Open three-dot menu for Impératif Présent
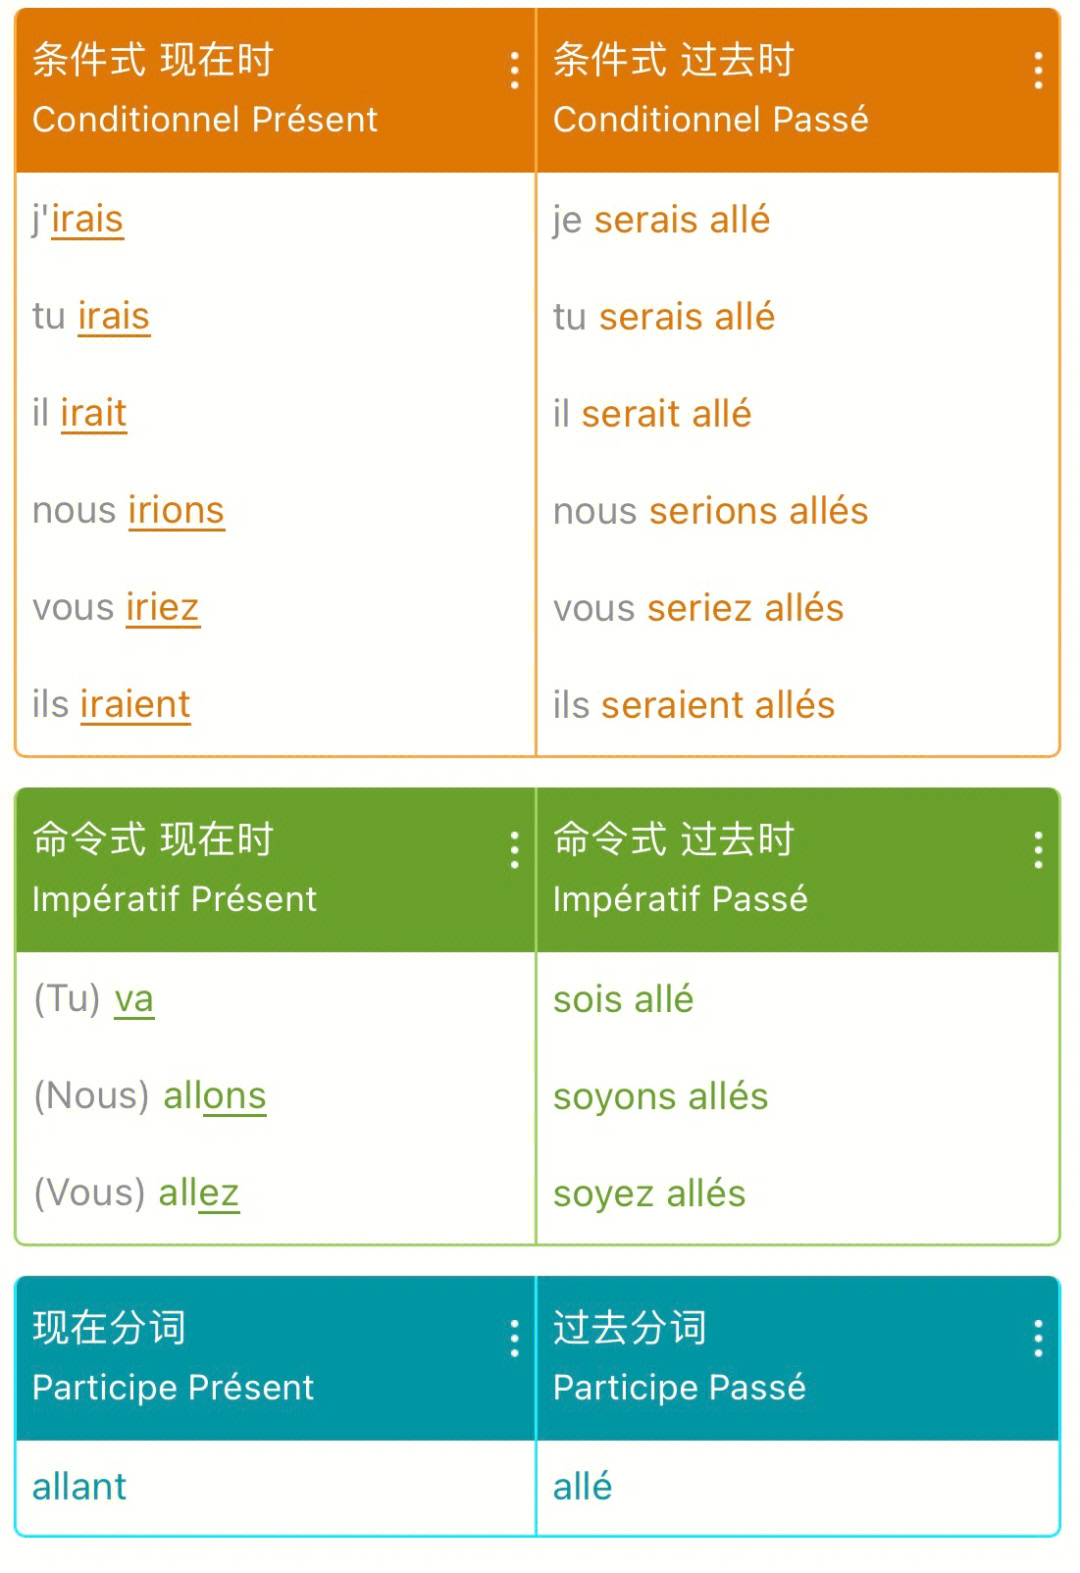 tap(514, 850)
